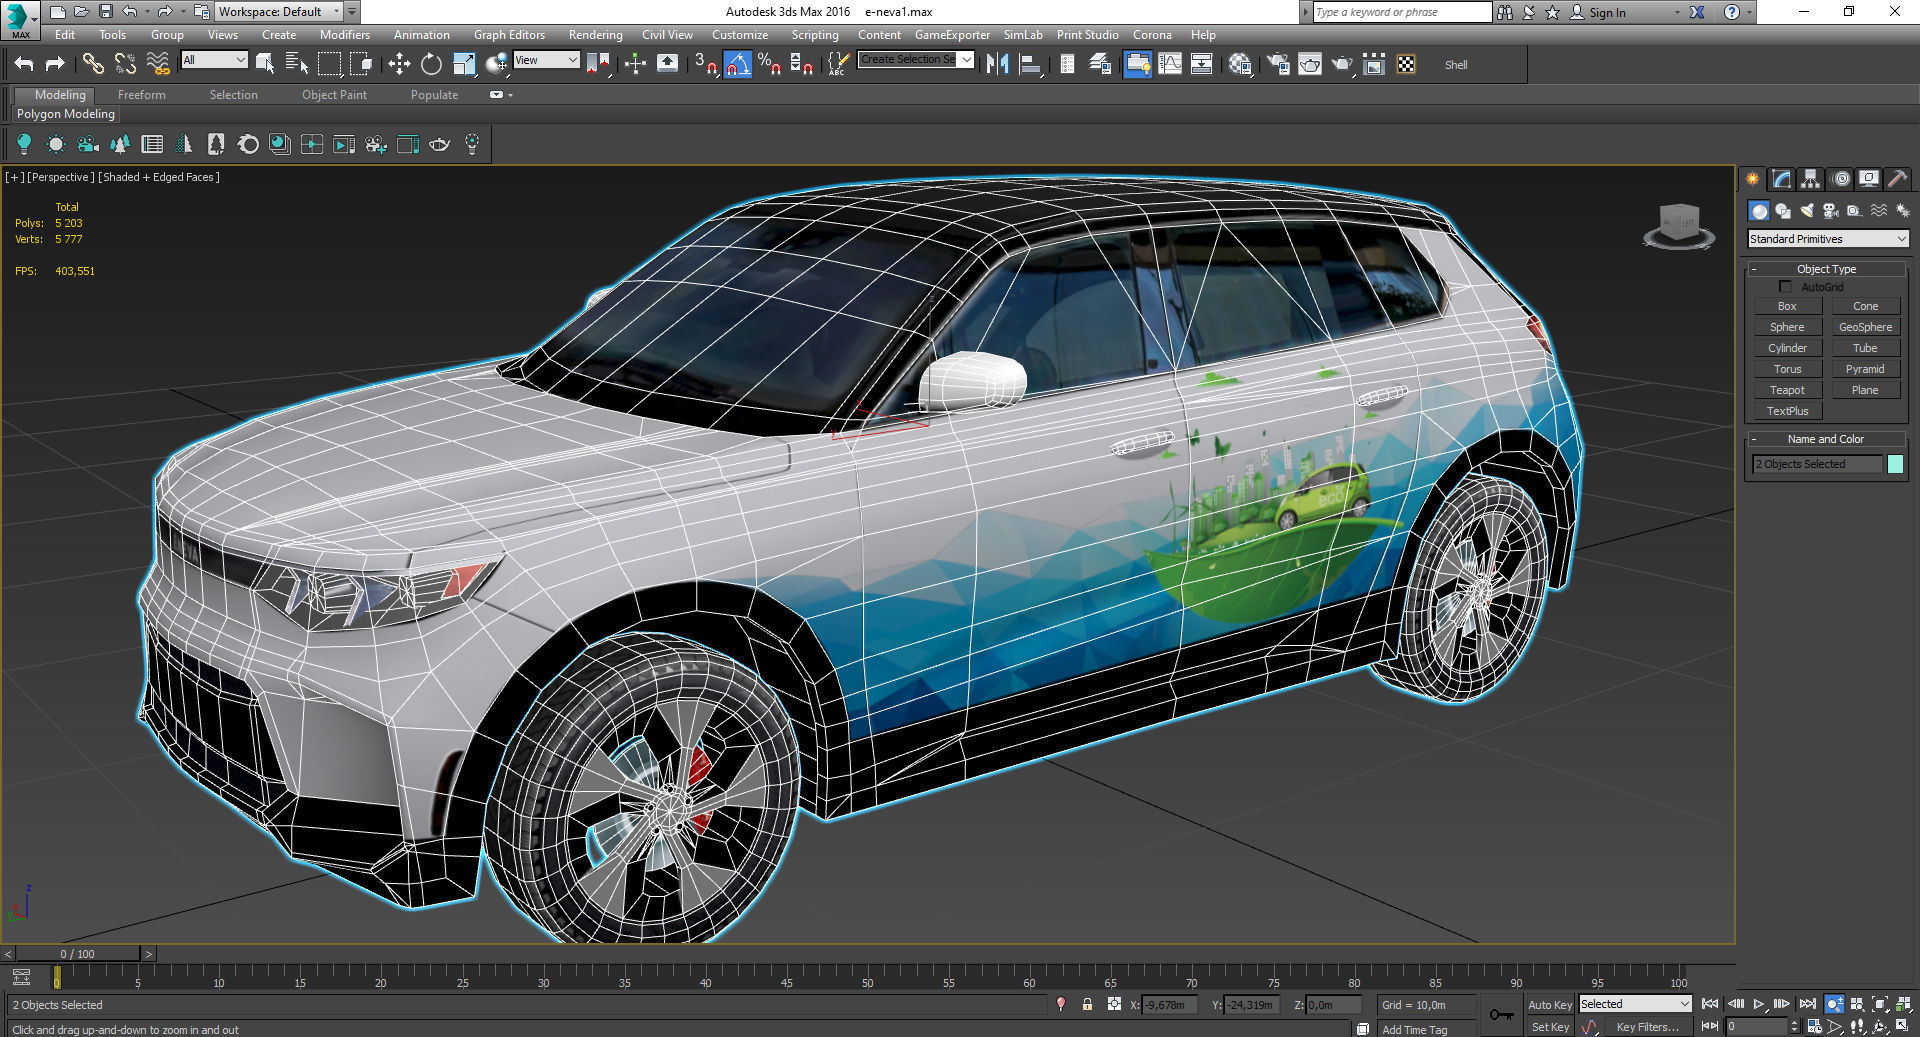
Task: Select the Teapot primitive button
Action: click(x=1787, y=390)
